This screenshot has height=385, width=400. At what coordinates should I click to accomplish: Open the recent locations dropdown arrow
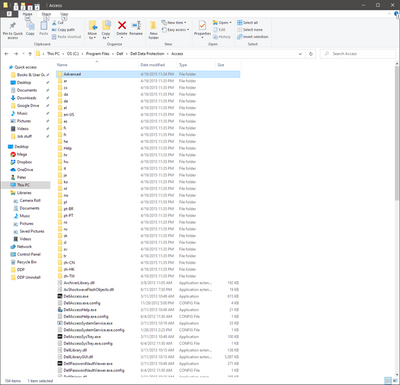click(23, 54)
